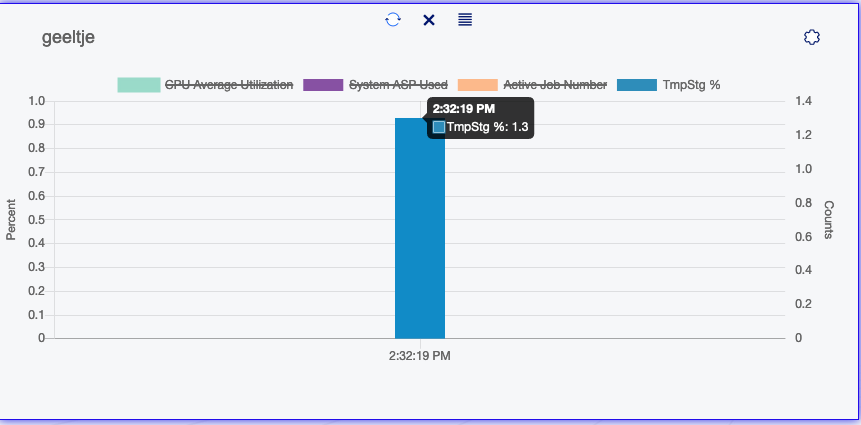Click the purple System ASP Used swatch
Screen dimensions: 861x425
322,85
